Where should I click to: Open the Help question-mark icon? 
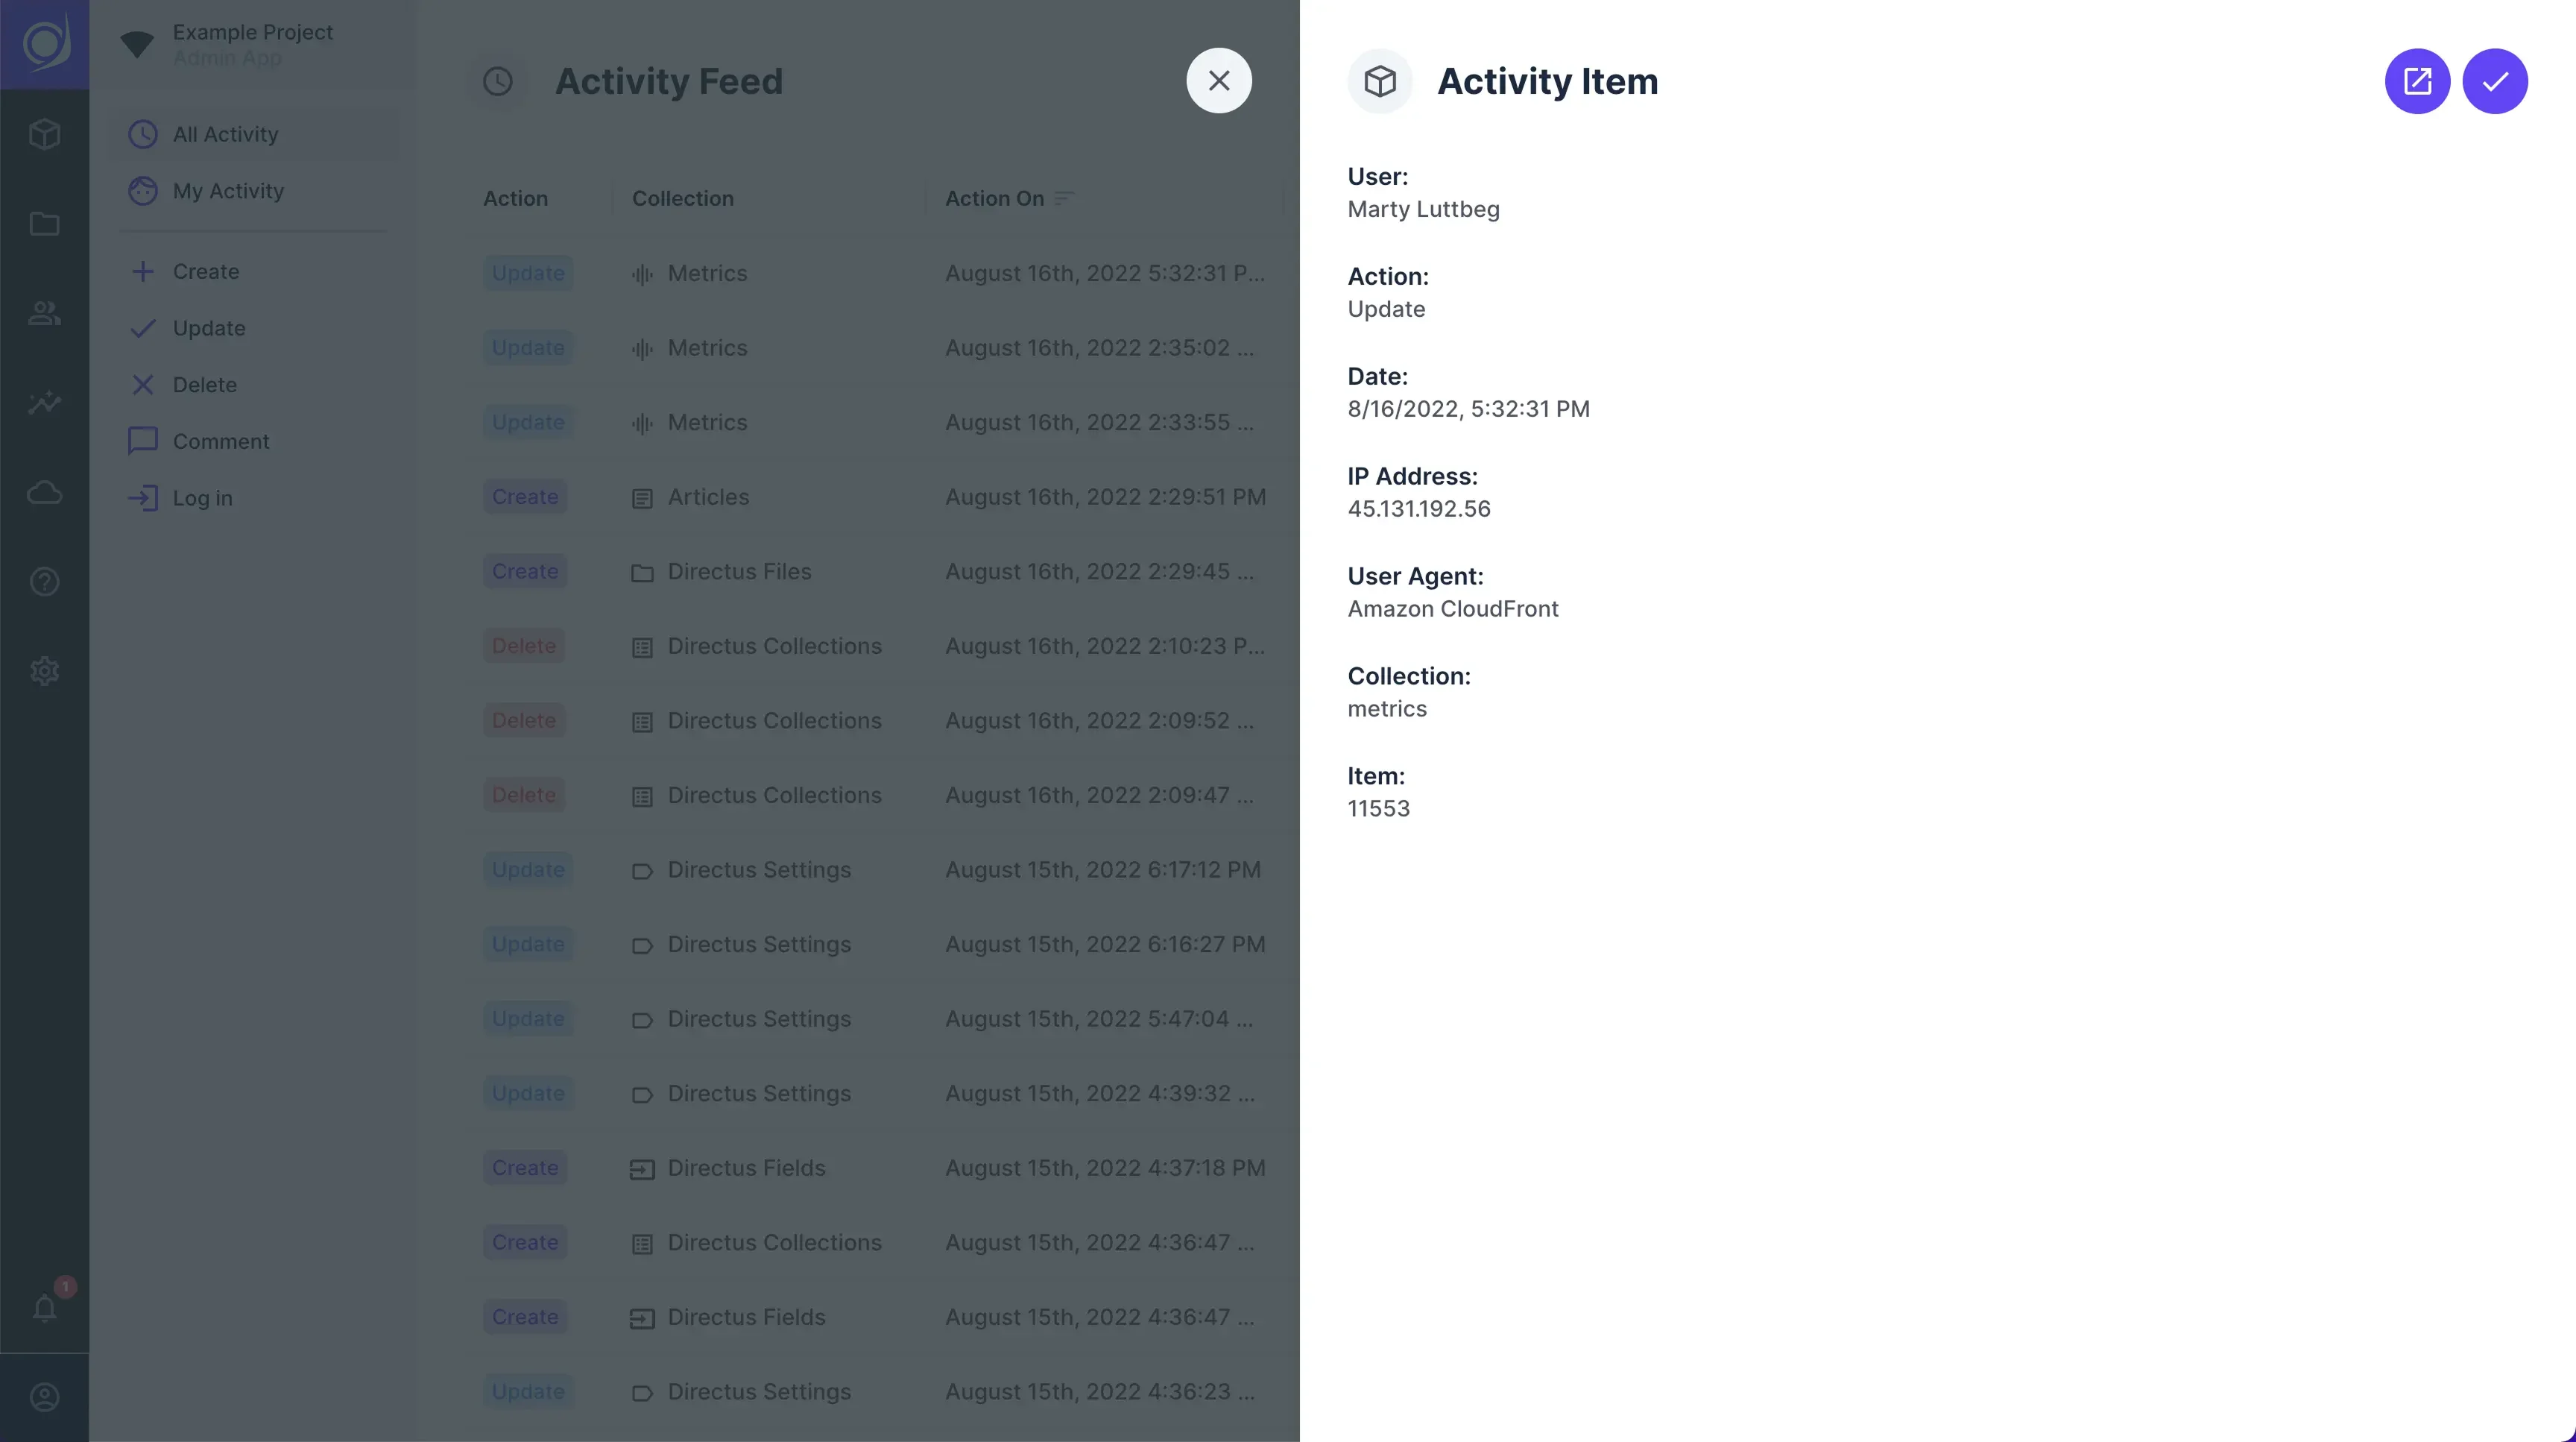(x=44, y=581)
